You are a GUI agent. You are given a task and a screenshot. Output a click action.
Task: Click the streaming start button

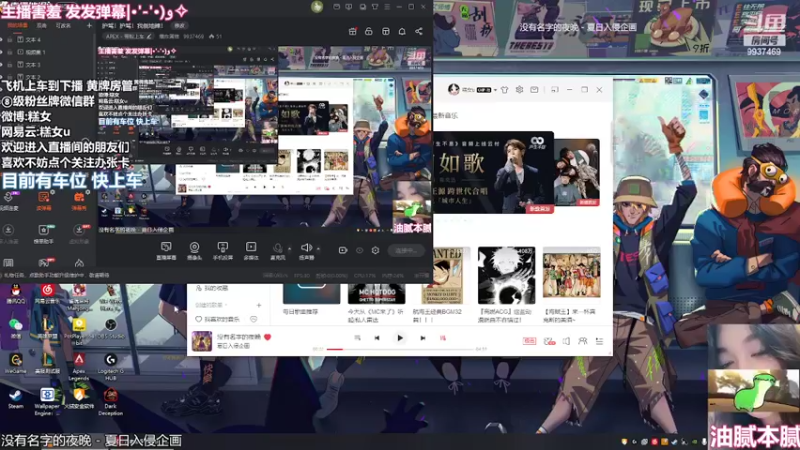pos(406,251)
